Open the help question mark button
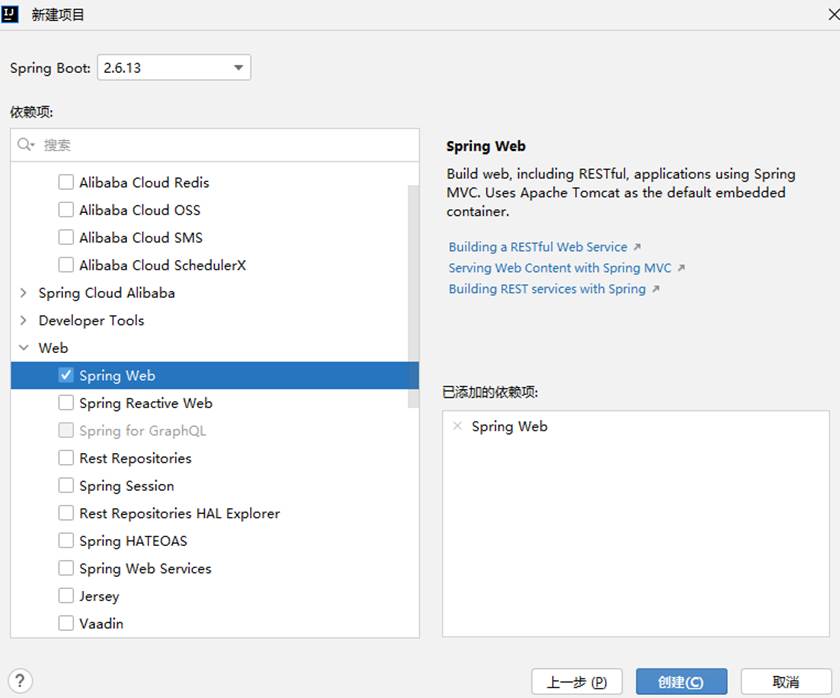Screen dimensions: 840x698 pyautogui.click(x=20, y=681)
